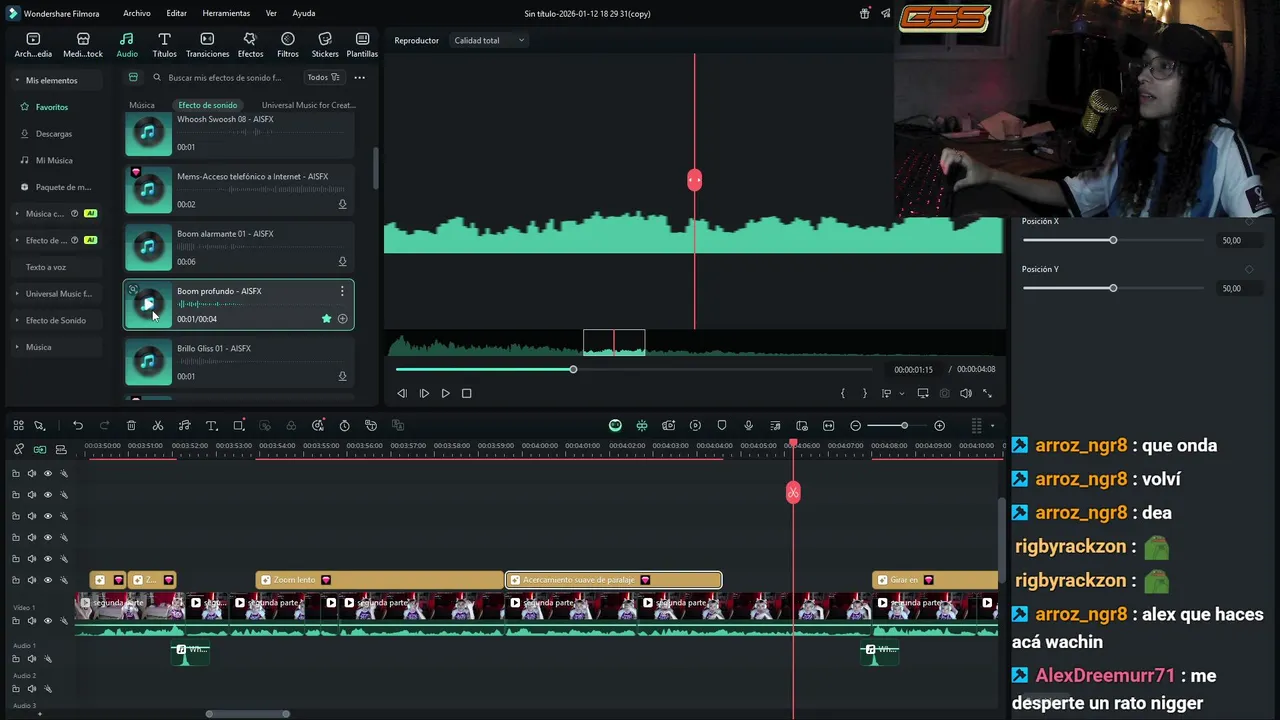Image resolution: width=1280 pixels, height=720 pixels.
Task: Open the Títulos panel
Action: (164, 45)
